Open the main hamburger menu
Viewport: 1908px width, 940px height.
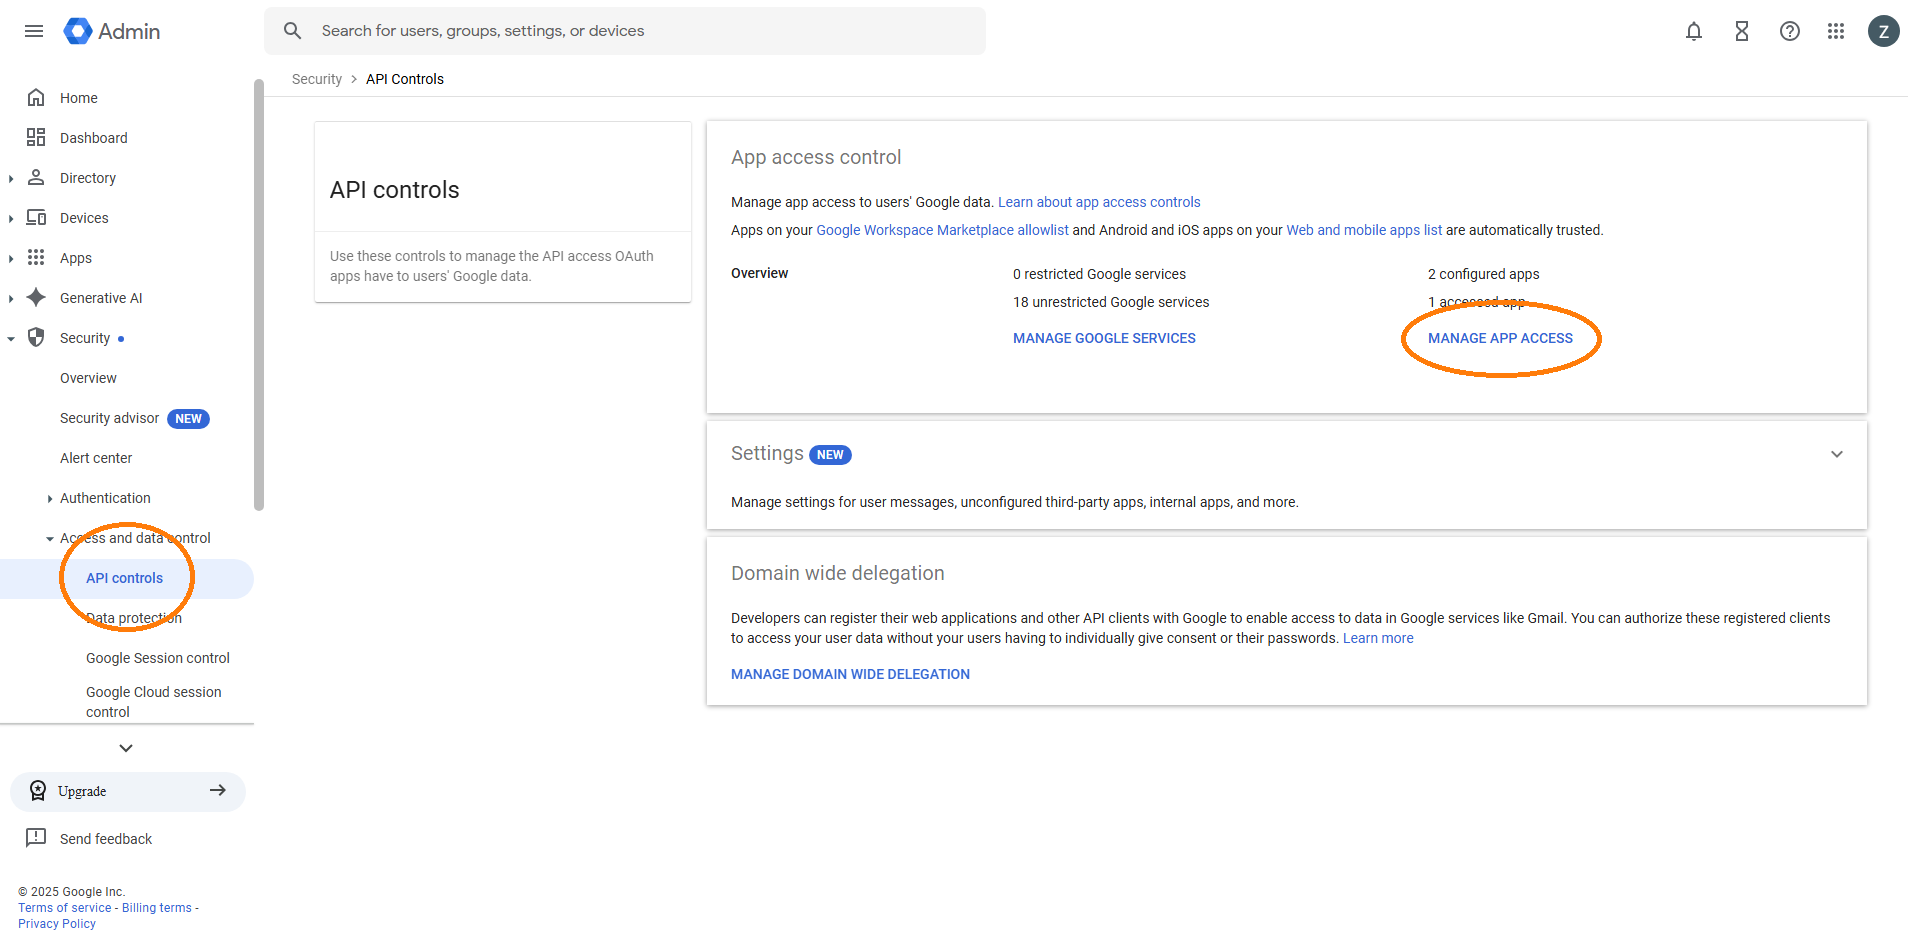[34, 31]
